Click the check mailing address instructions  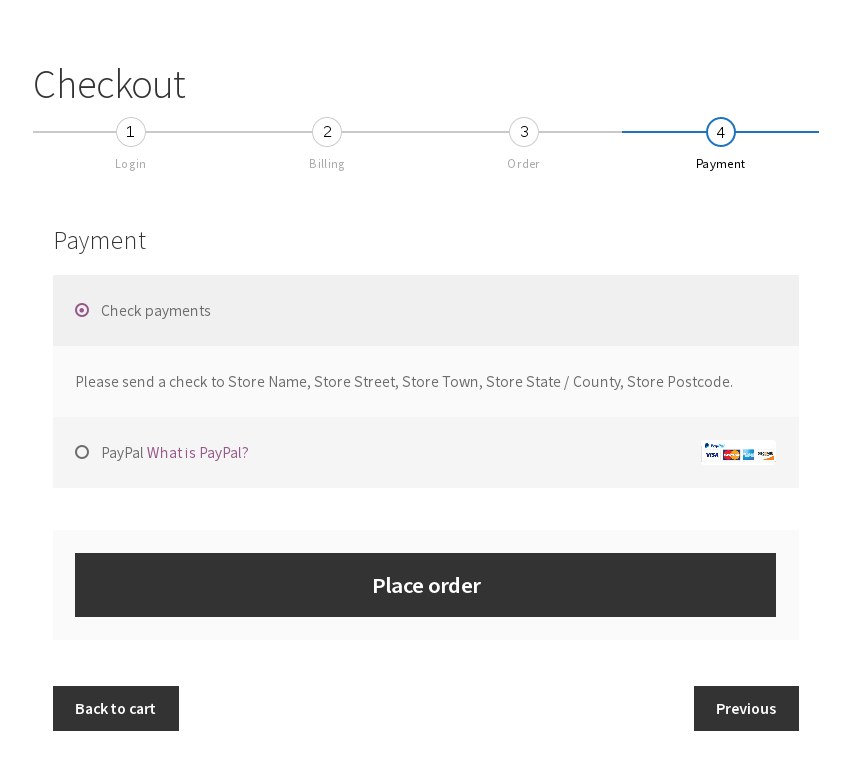coord(404,382)
